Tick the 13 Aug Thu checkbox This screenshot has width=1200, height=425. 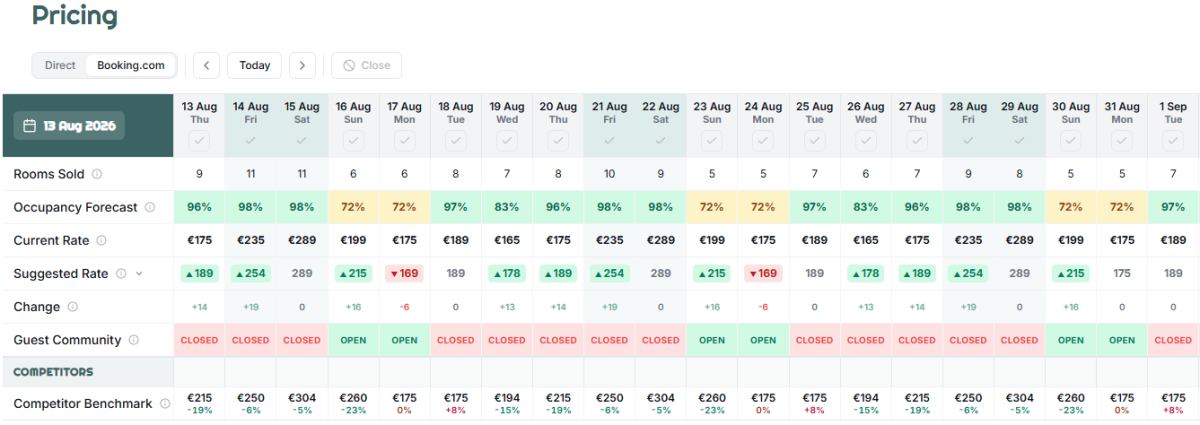click(199, 141)
